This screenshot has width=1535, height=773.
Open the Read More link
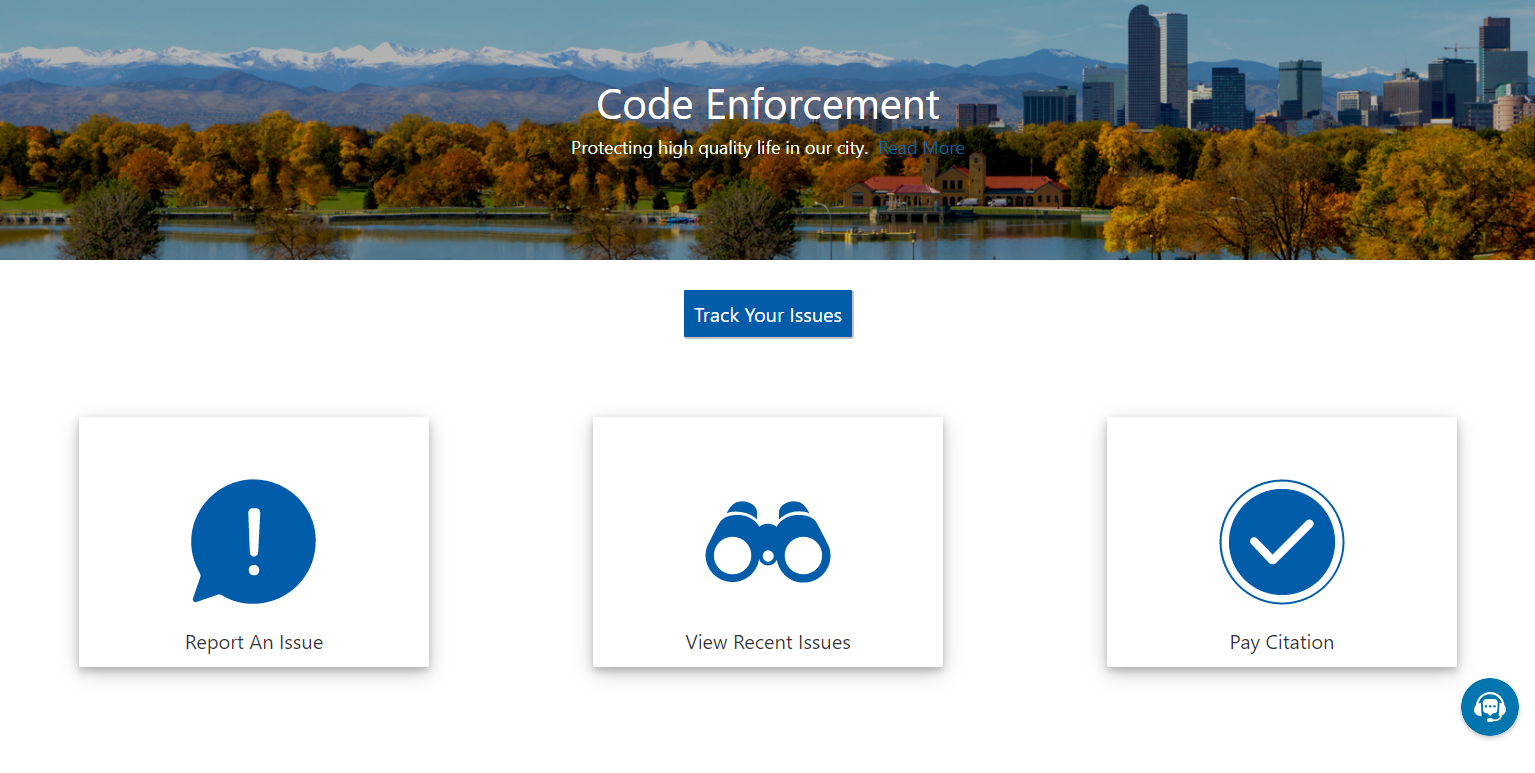pos(921,147)
